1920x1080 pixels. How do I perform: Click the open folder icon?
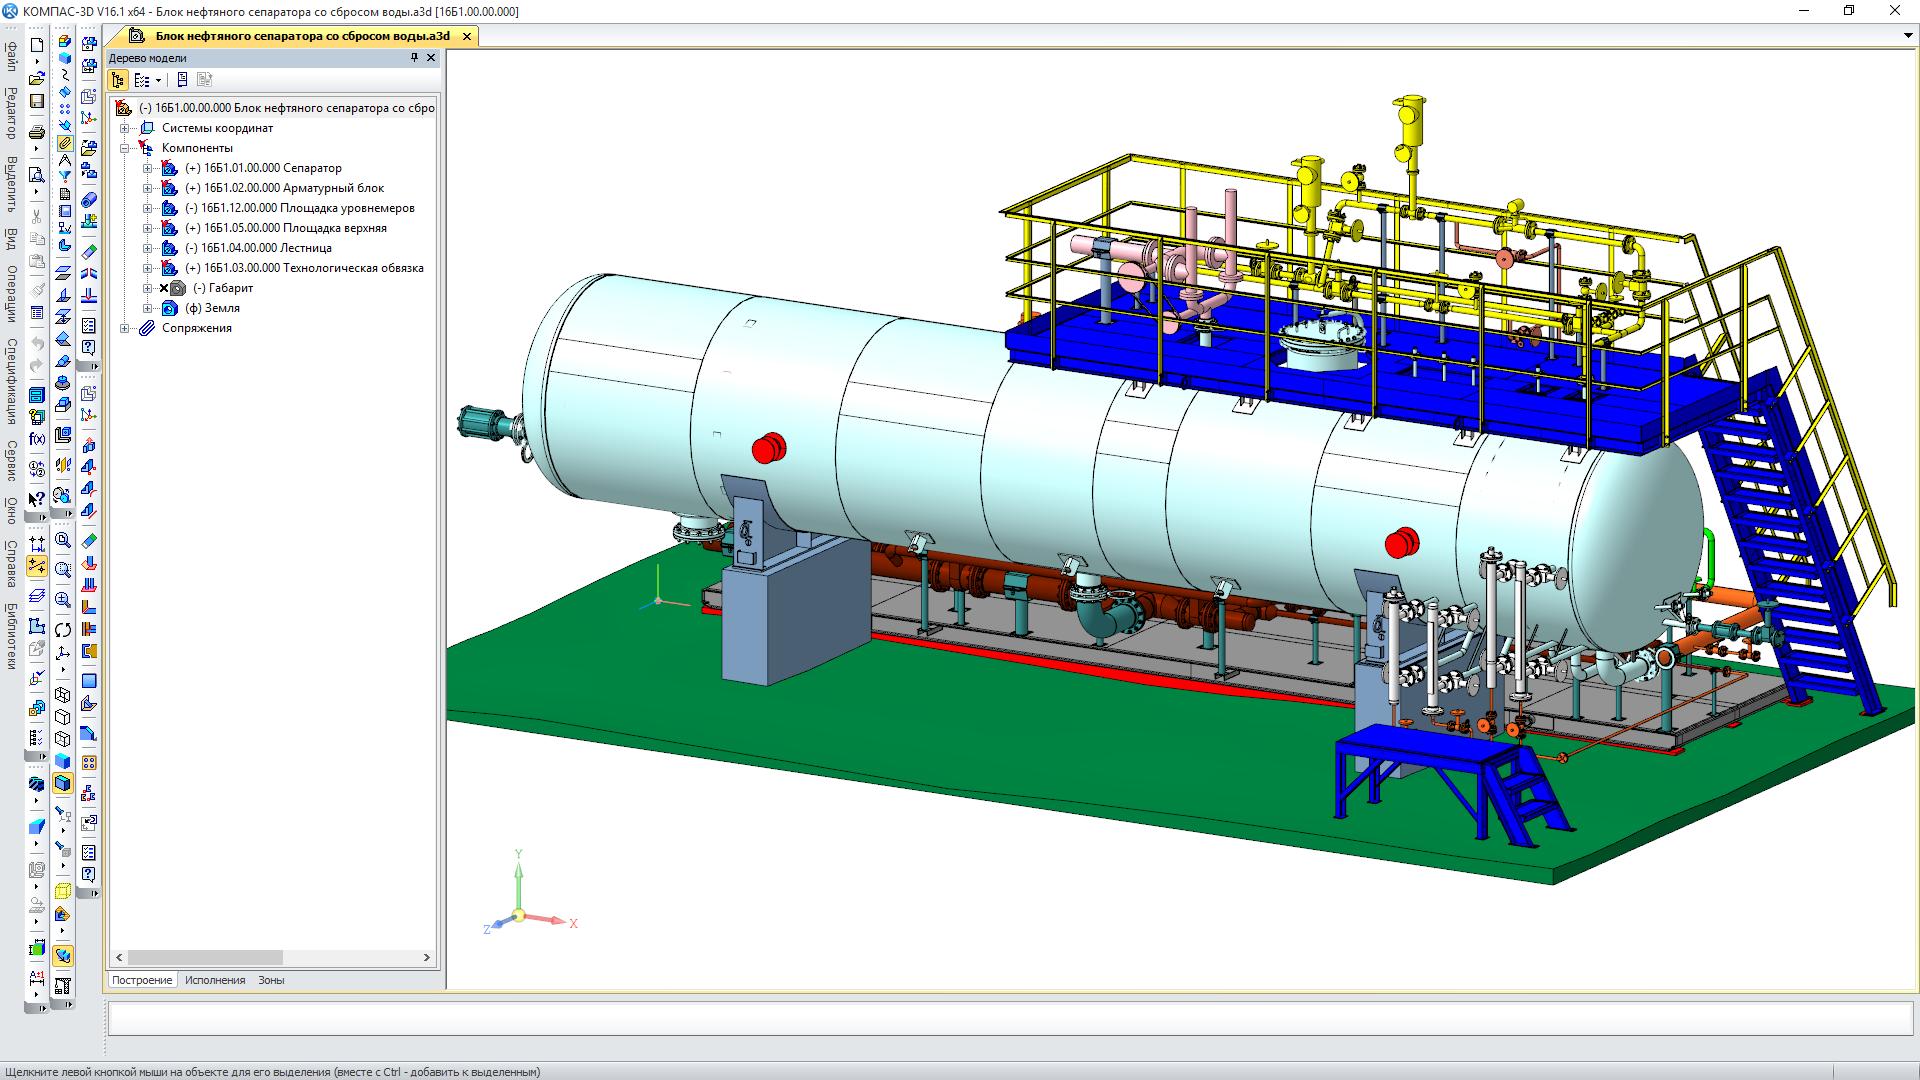point(37,78)
